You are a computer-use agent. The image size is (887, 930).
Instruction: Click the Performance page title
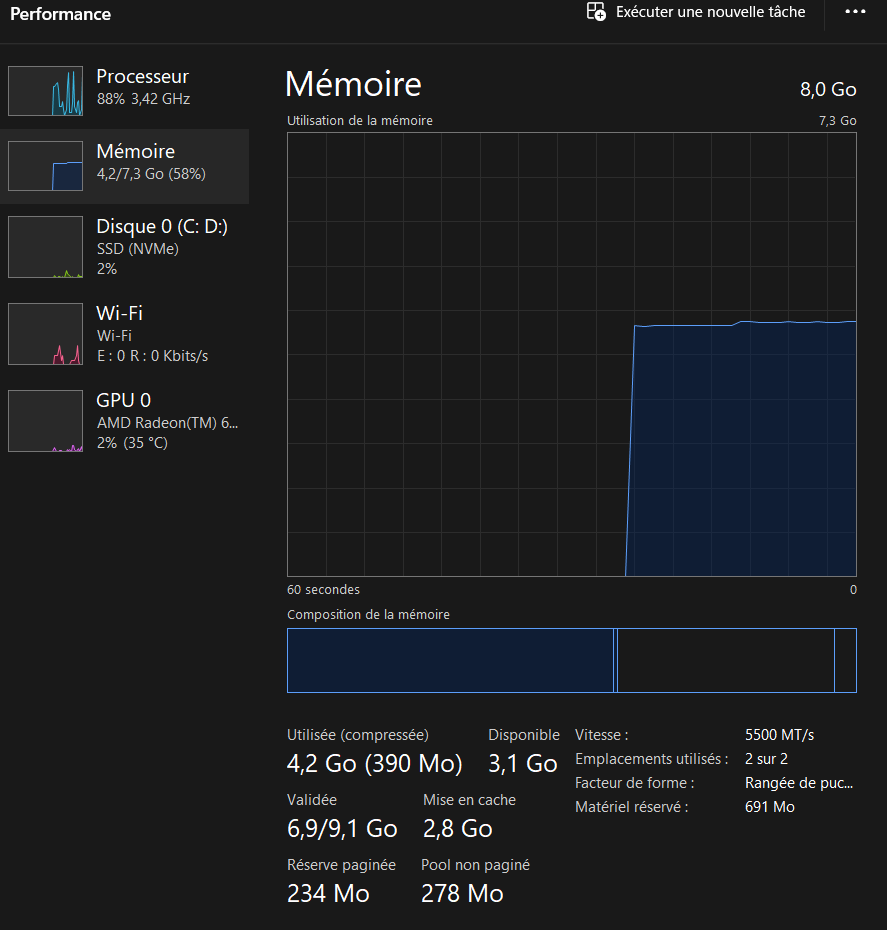pos(61,14)
